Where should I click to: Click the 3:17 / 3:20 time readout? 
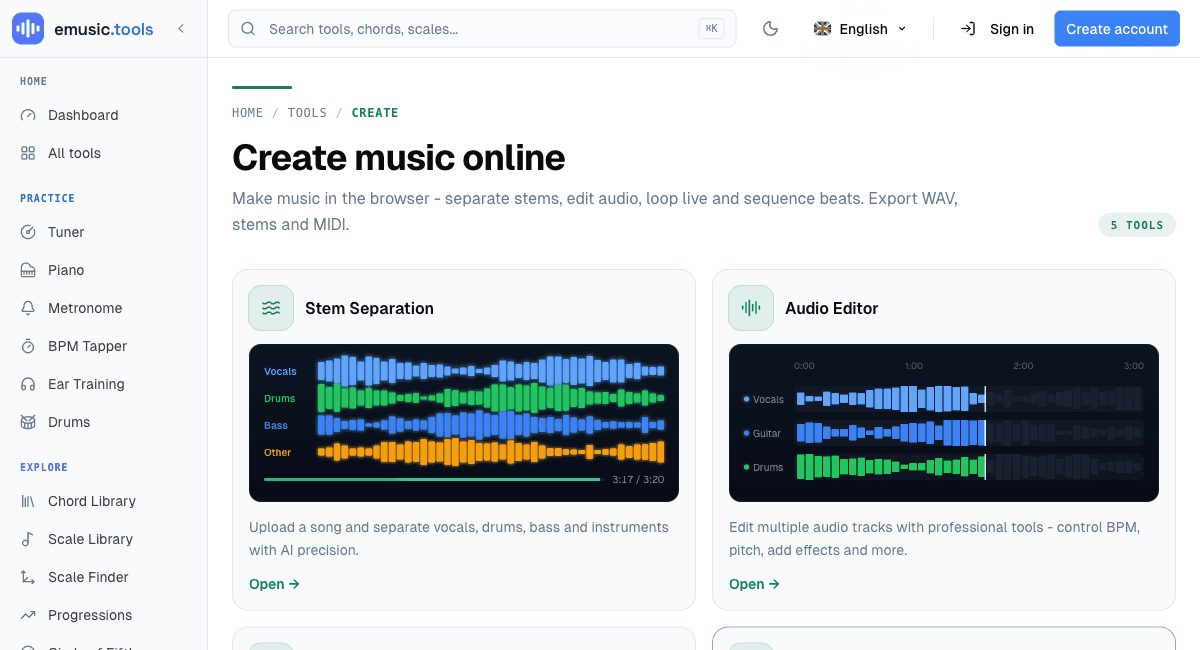638,480
